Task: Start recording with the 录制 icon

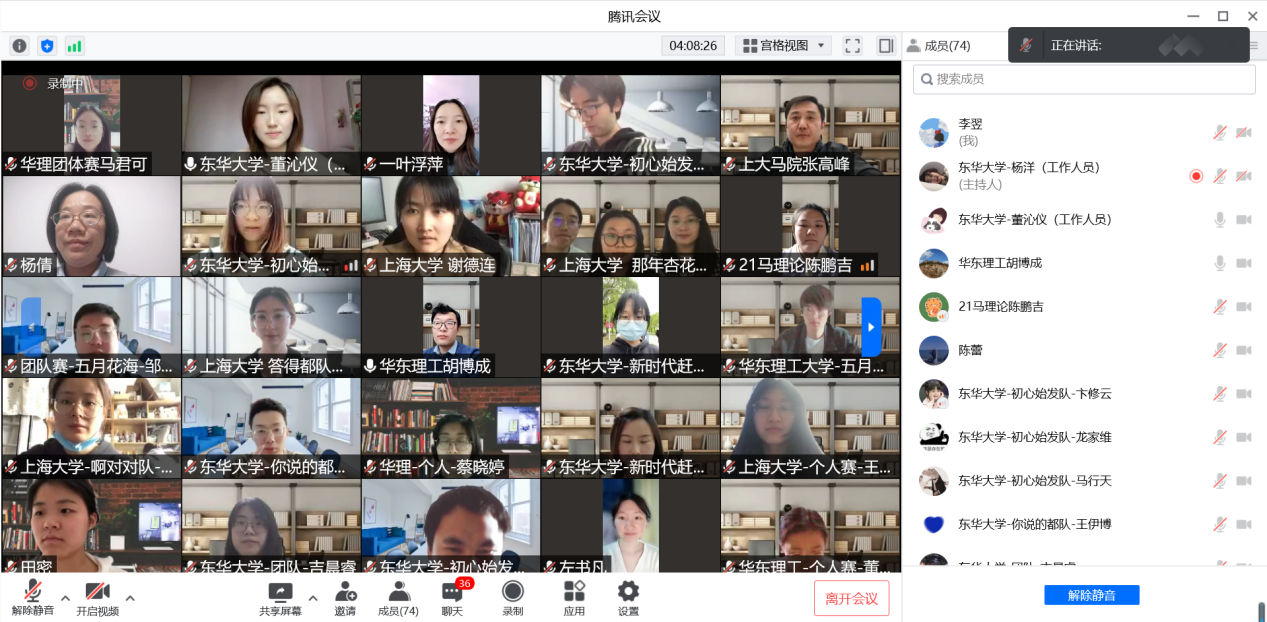Action: [x=513, y=597]
